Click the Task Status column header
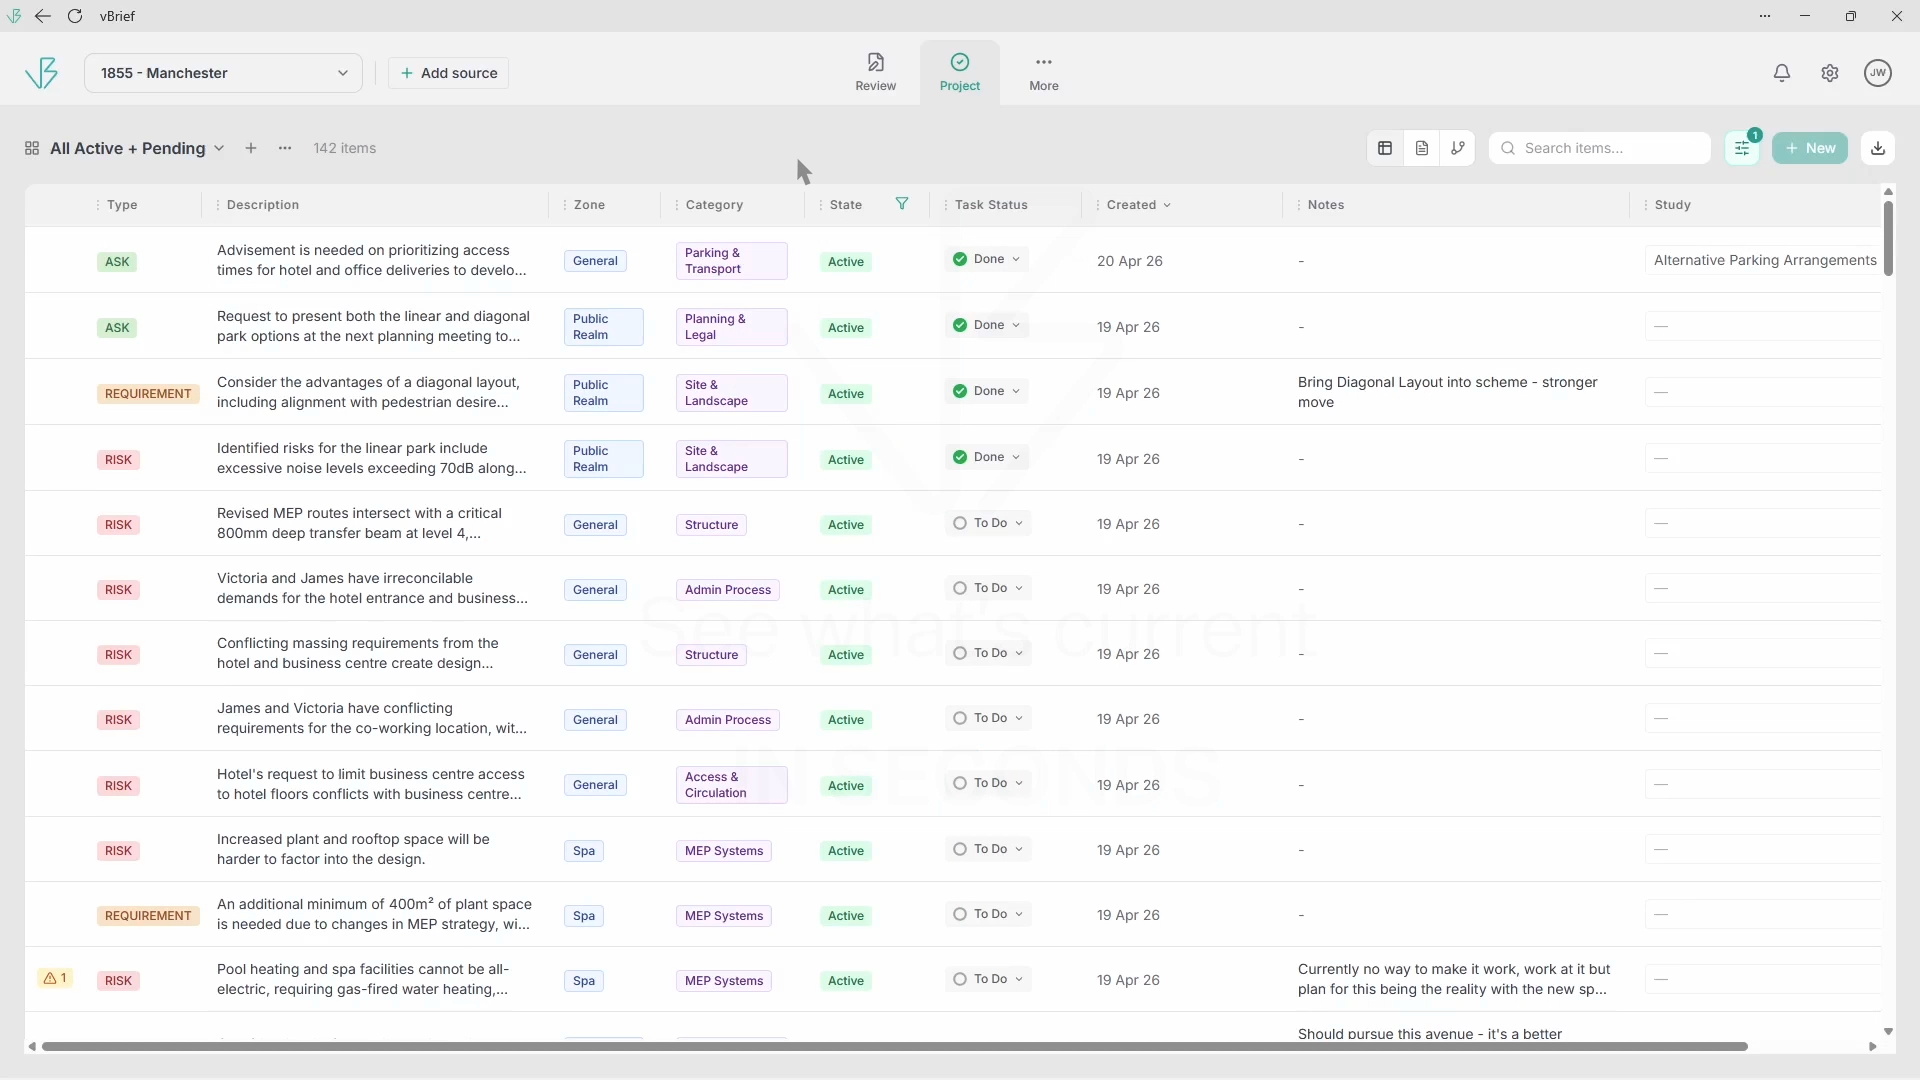This screenshot has width=1920, height=1080. (990, 205)
